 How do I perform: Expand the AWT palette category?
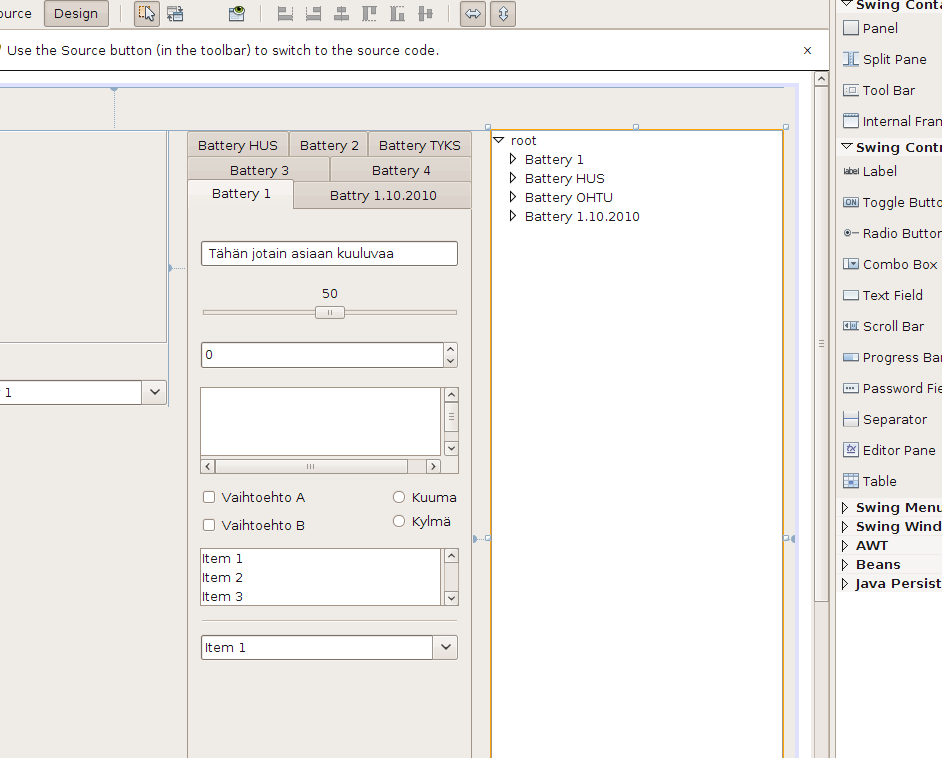pyautogui.click(x=845, y=545)
